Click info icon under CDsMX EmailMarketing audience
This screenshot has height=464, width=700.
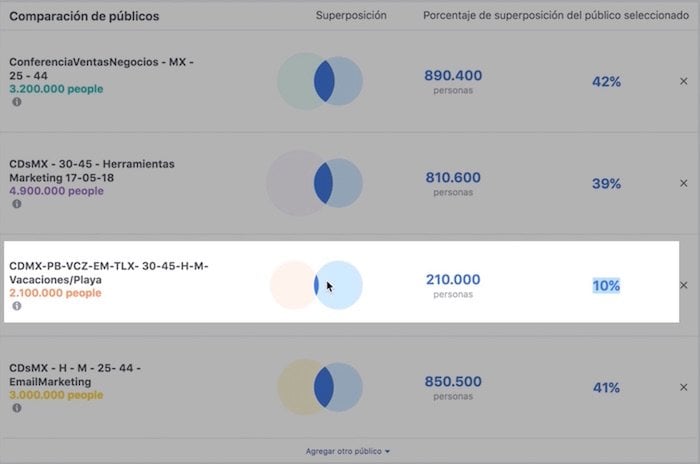pyautogui.click(x=17, y=408)
